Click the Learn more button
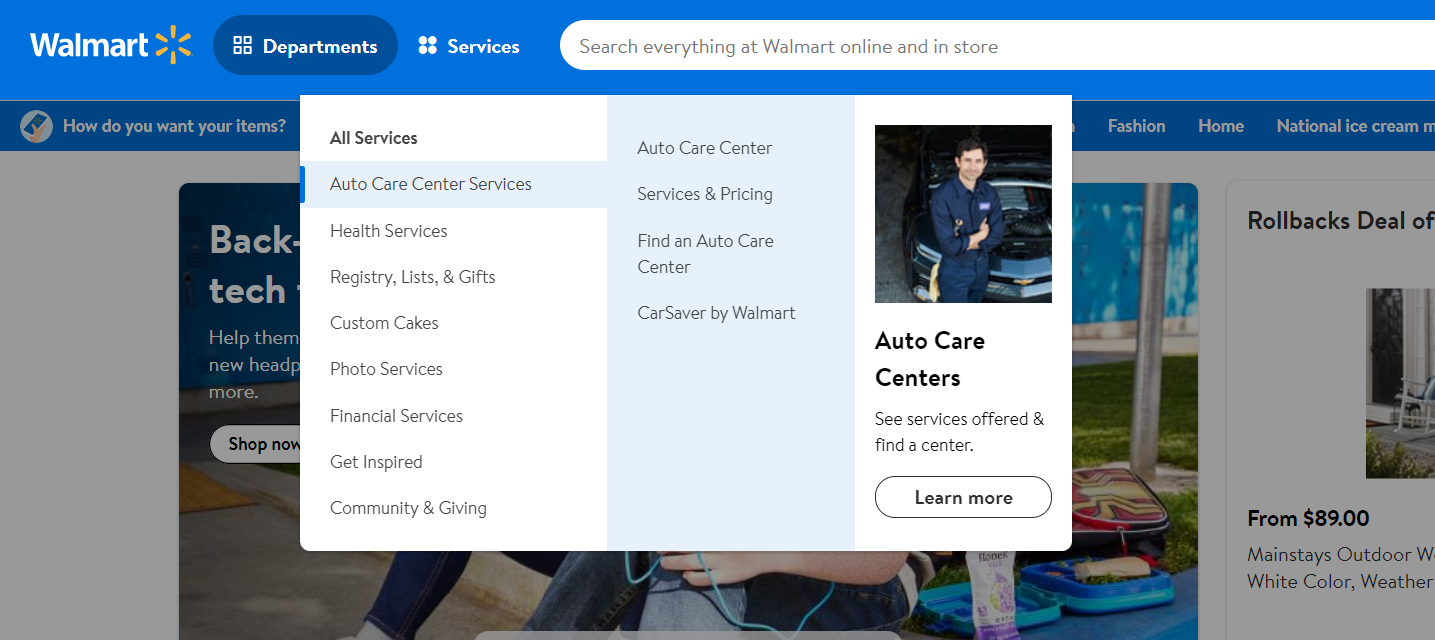This screenshot has height=640, width=1435. point(963,497)
